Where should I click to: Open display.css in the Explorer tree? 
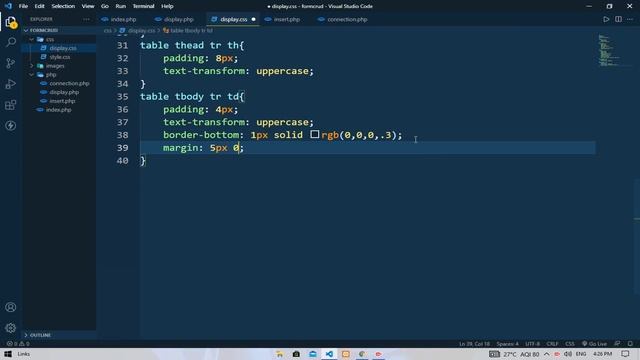tap(63, 48)
